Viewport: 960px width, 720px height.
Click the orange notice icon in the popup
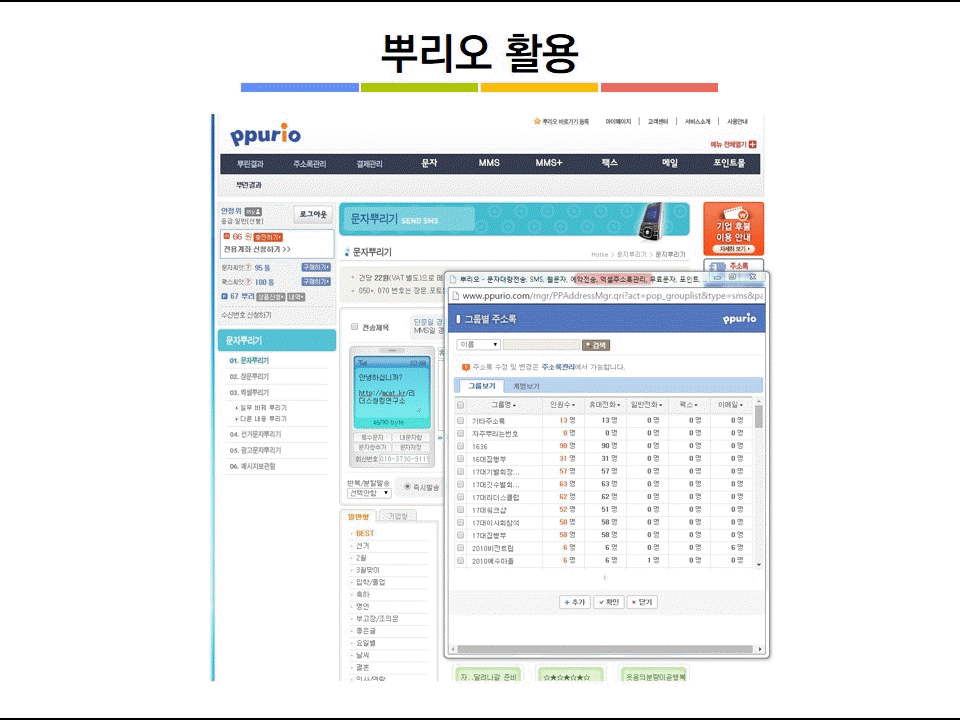point(466,367)
